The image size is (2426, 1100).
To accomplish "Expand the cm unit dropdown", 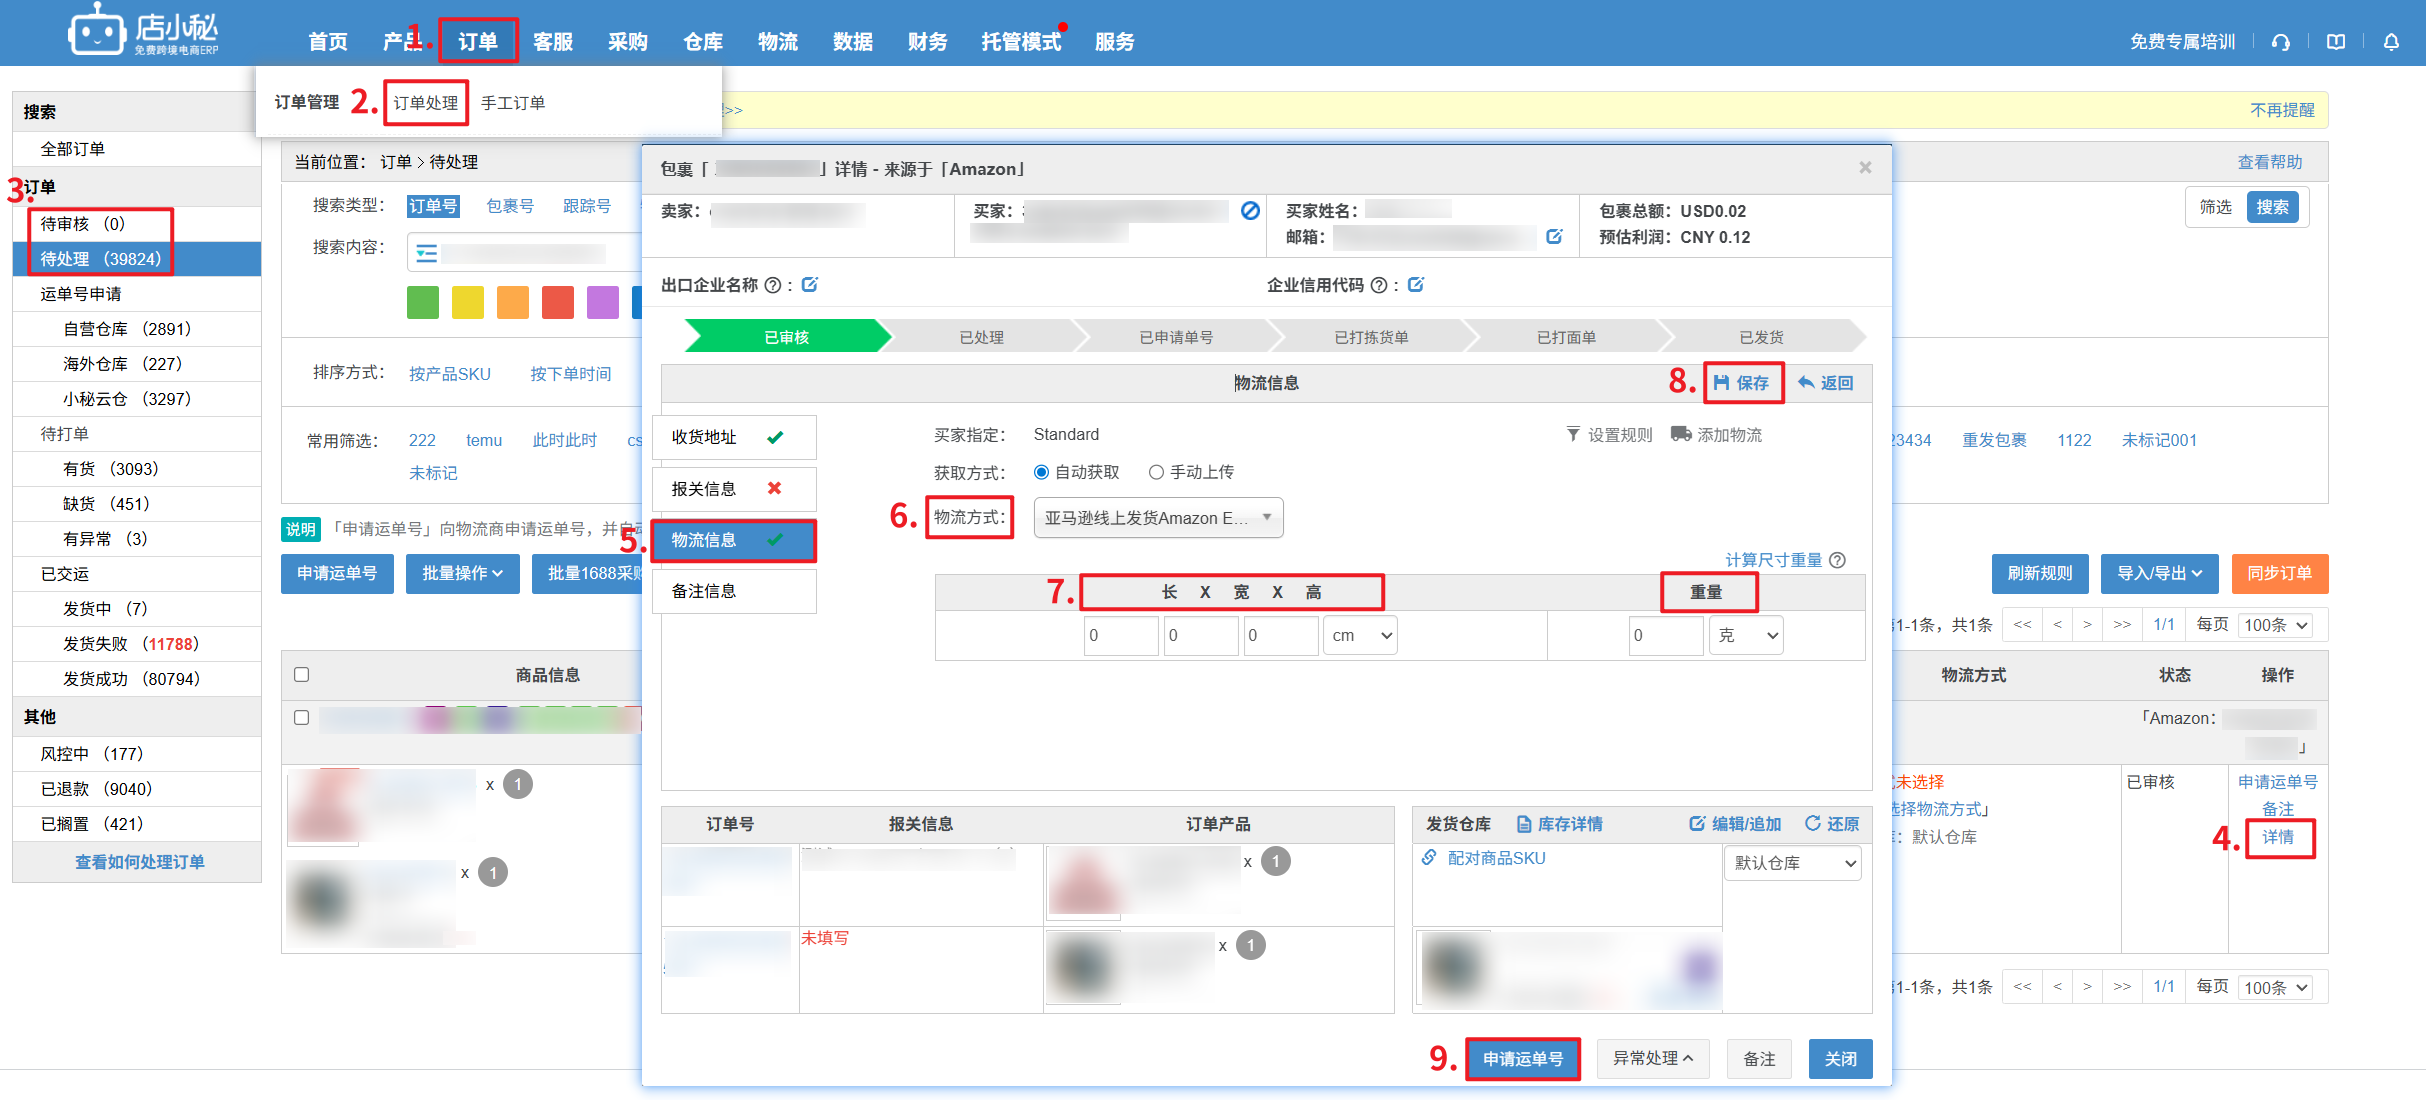I will coord(1360,636).
